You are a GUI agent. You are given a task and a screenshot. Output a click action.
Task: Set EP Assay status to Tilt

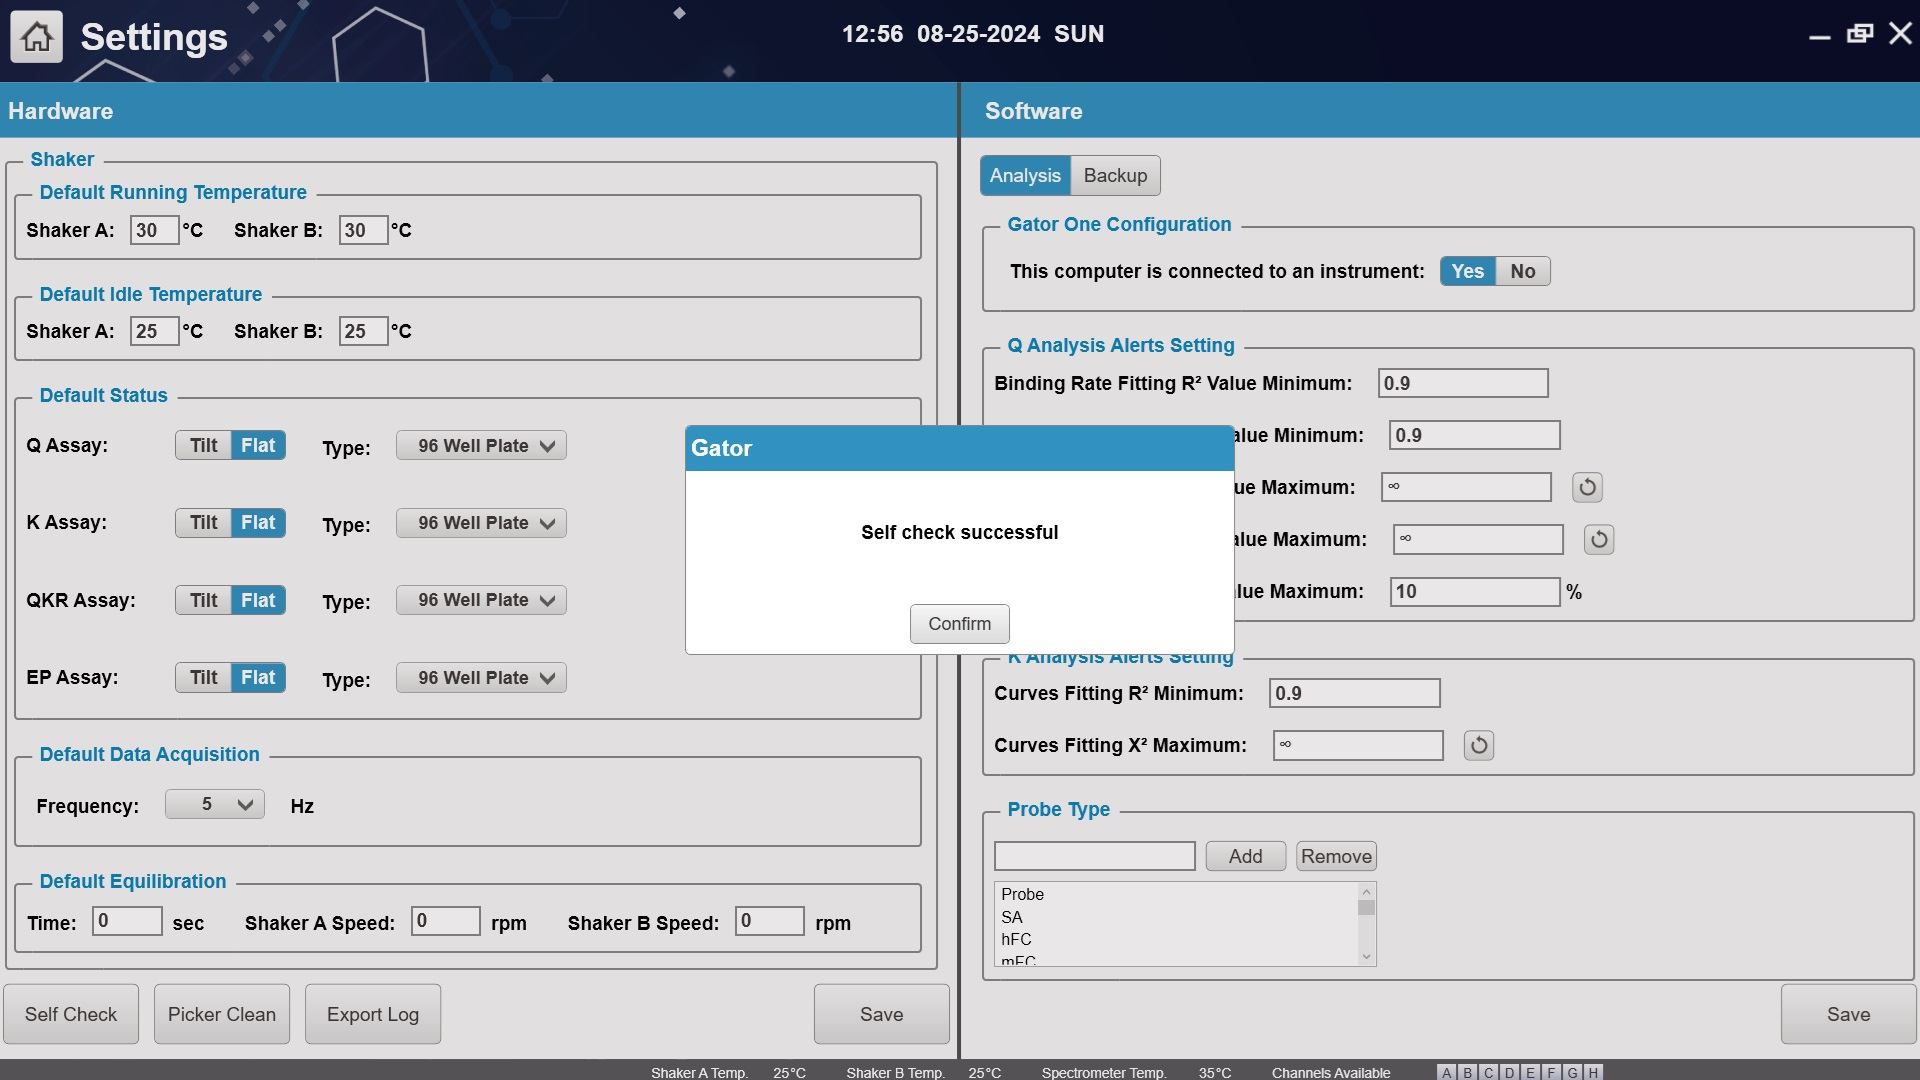tap(203, 677)
